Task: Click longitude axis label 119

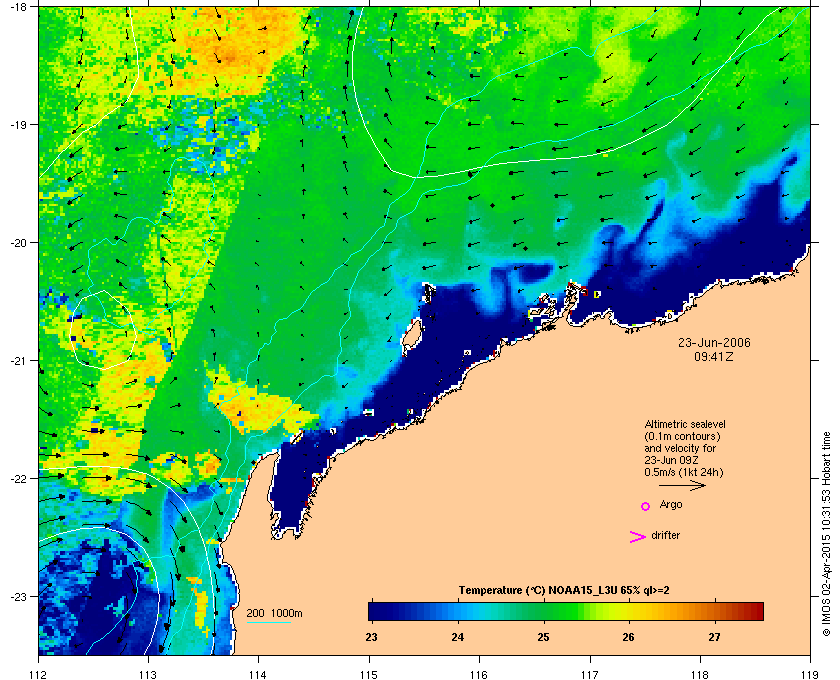Action: tap(810, 675)
